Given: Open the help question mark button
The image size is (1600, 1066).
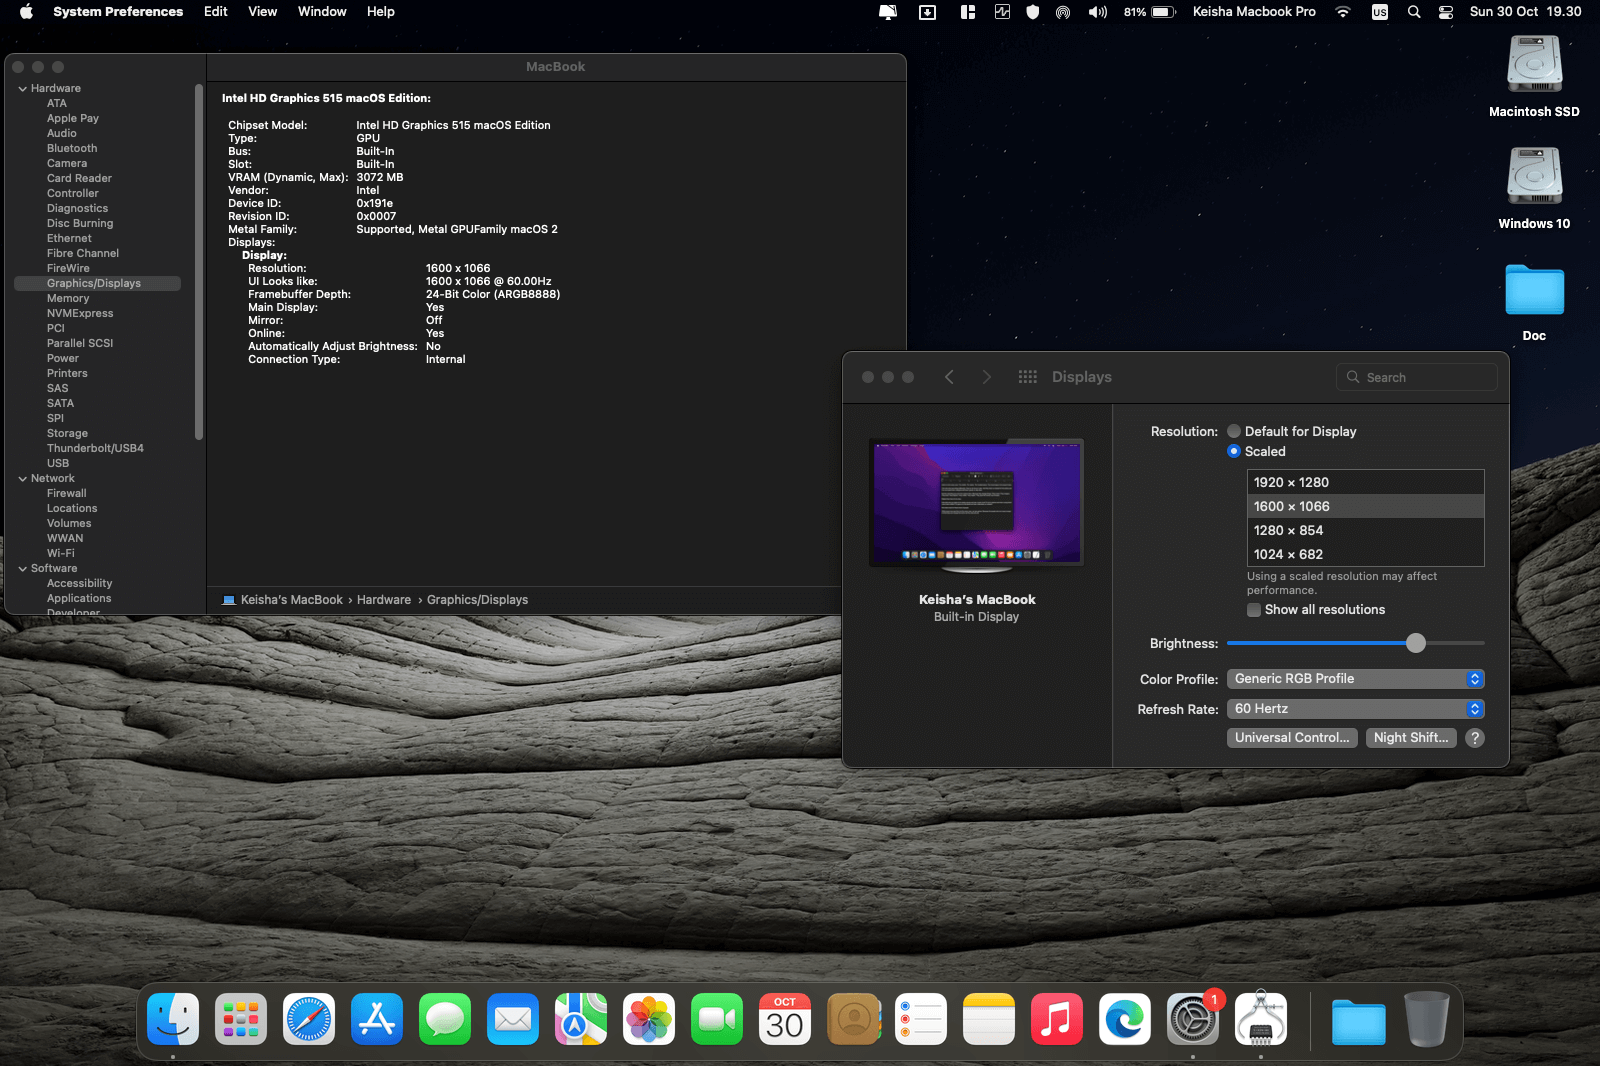Looking at the screenshot, I should click(x=1474, y=738).
